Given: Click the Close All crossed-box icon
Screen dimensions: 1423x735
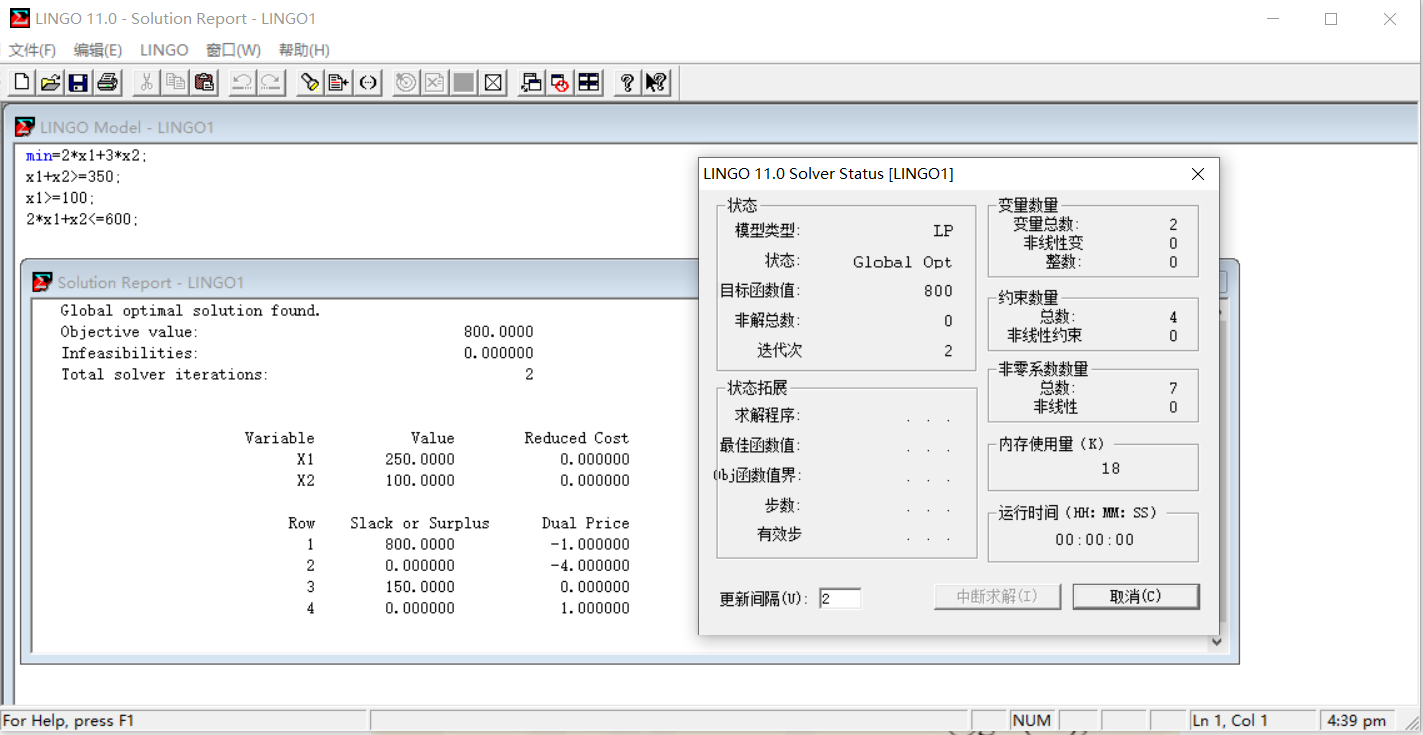Looking at the screenshot, I should coord(493,83).
